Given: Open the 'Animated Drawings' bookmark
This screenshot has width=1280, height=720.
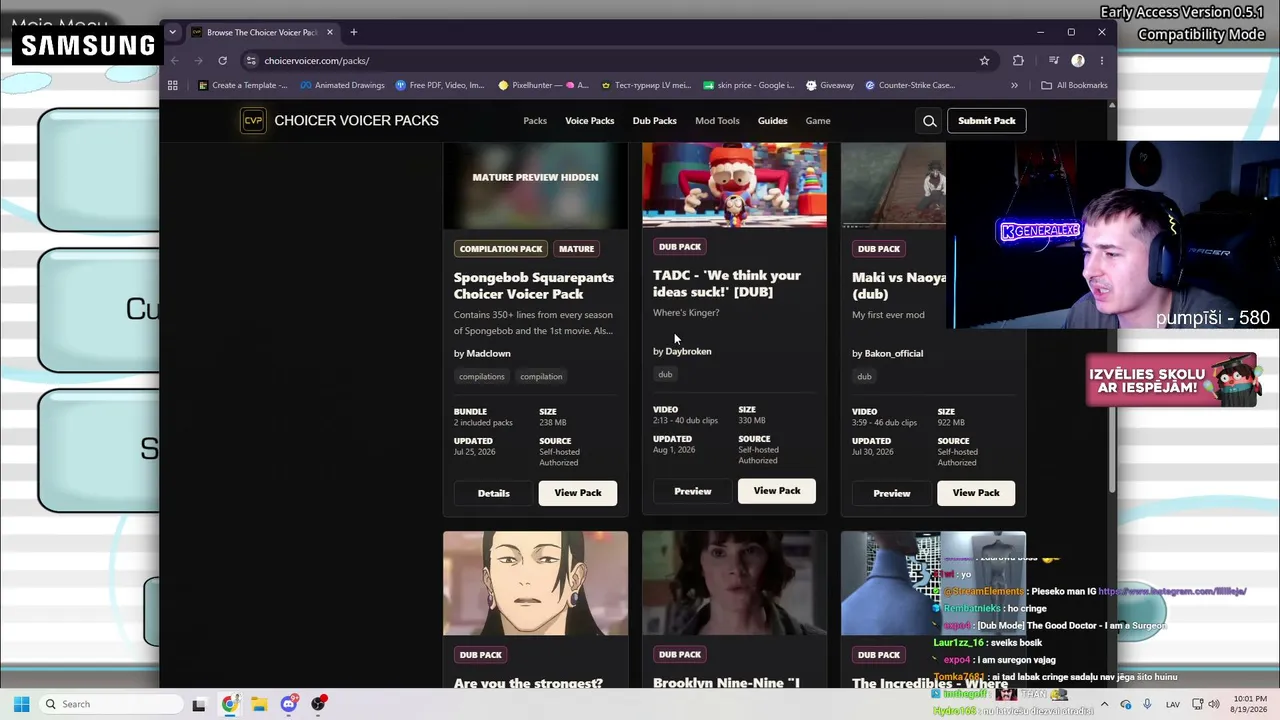Looking at the screenshot, I should click(342, 85).
